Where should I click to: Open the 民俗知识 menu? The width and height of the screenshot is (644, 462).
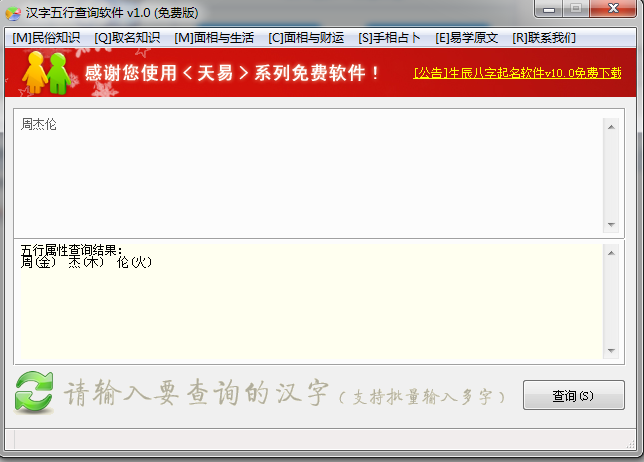tap(46, 38)
